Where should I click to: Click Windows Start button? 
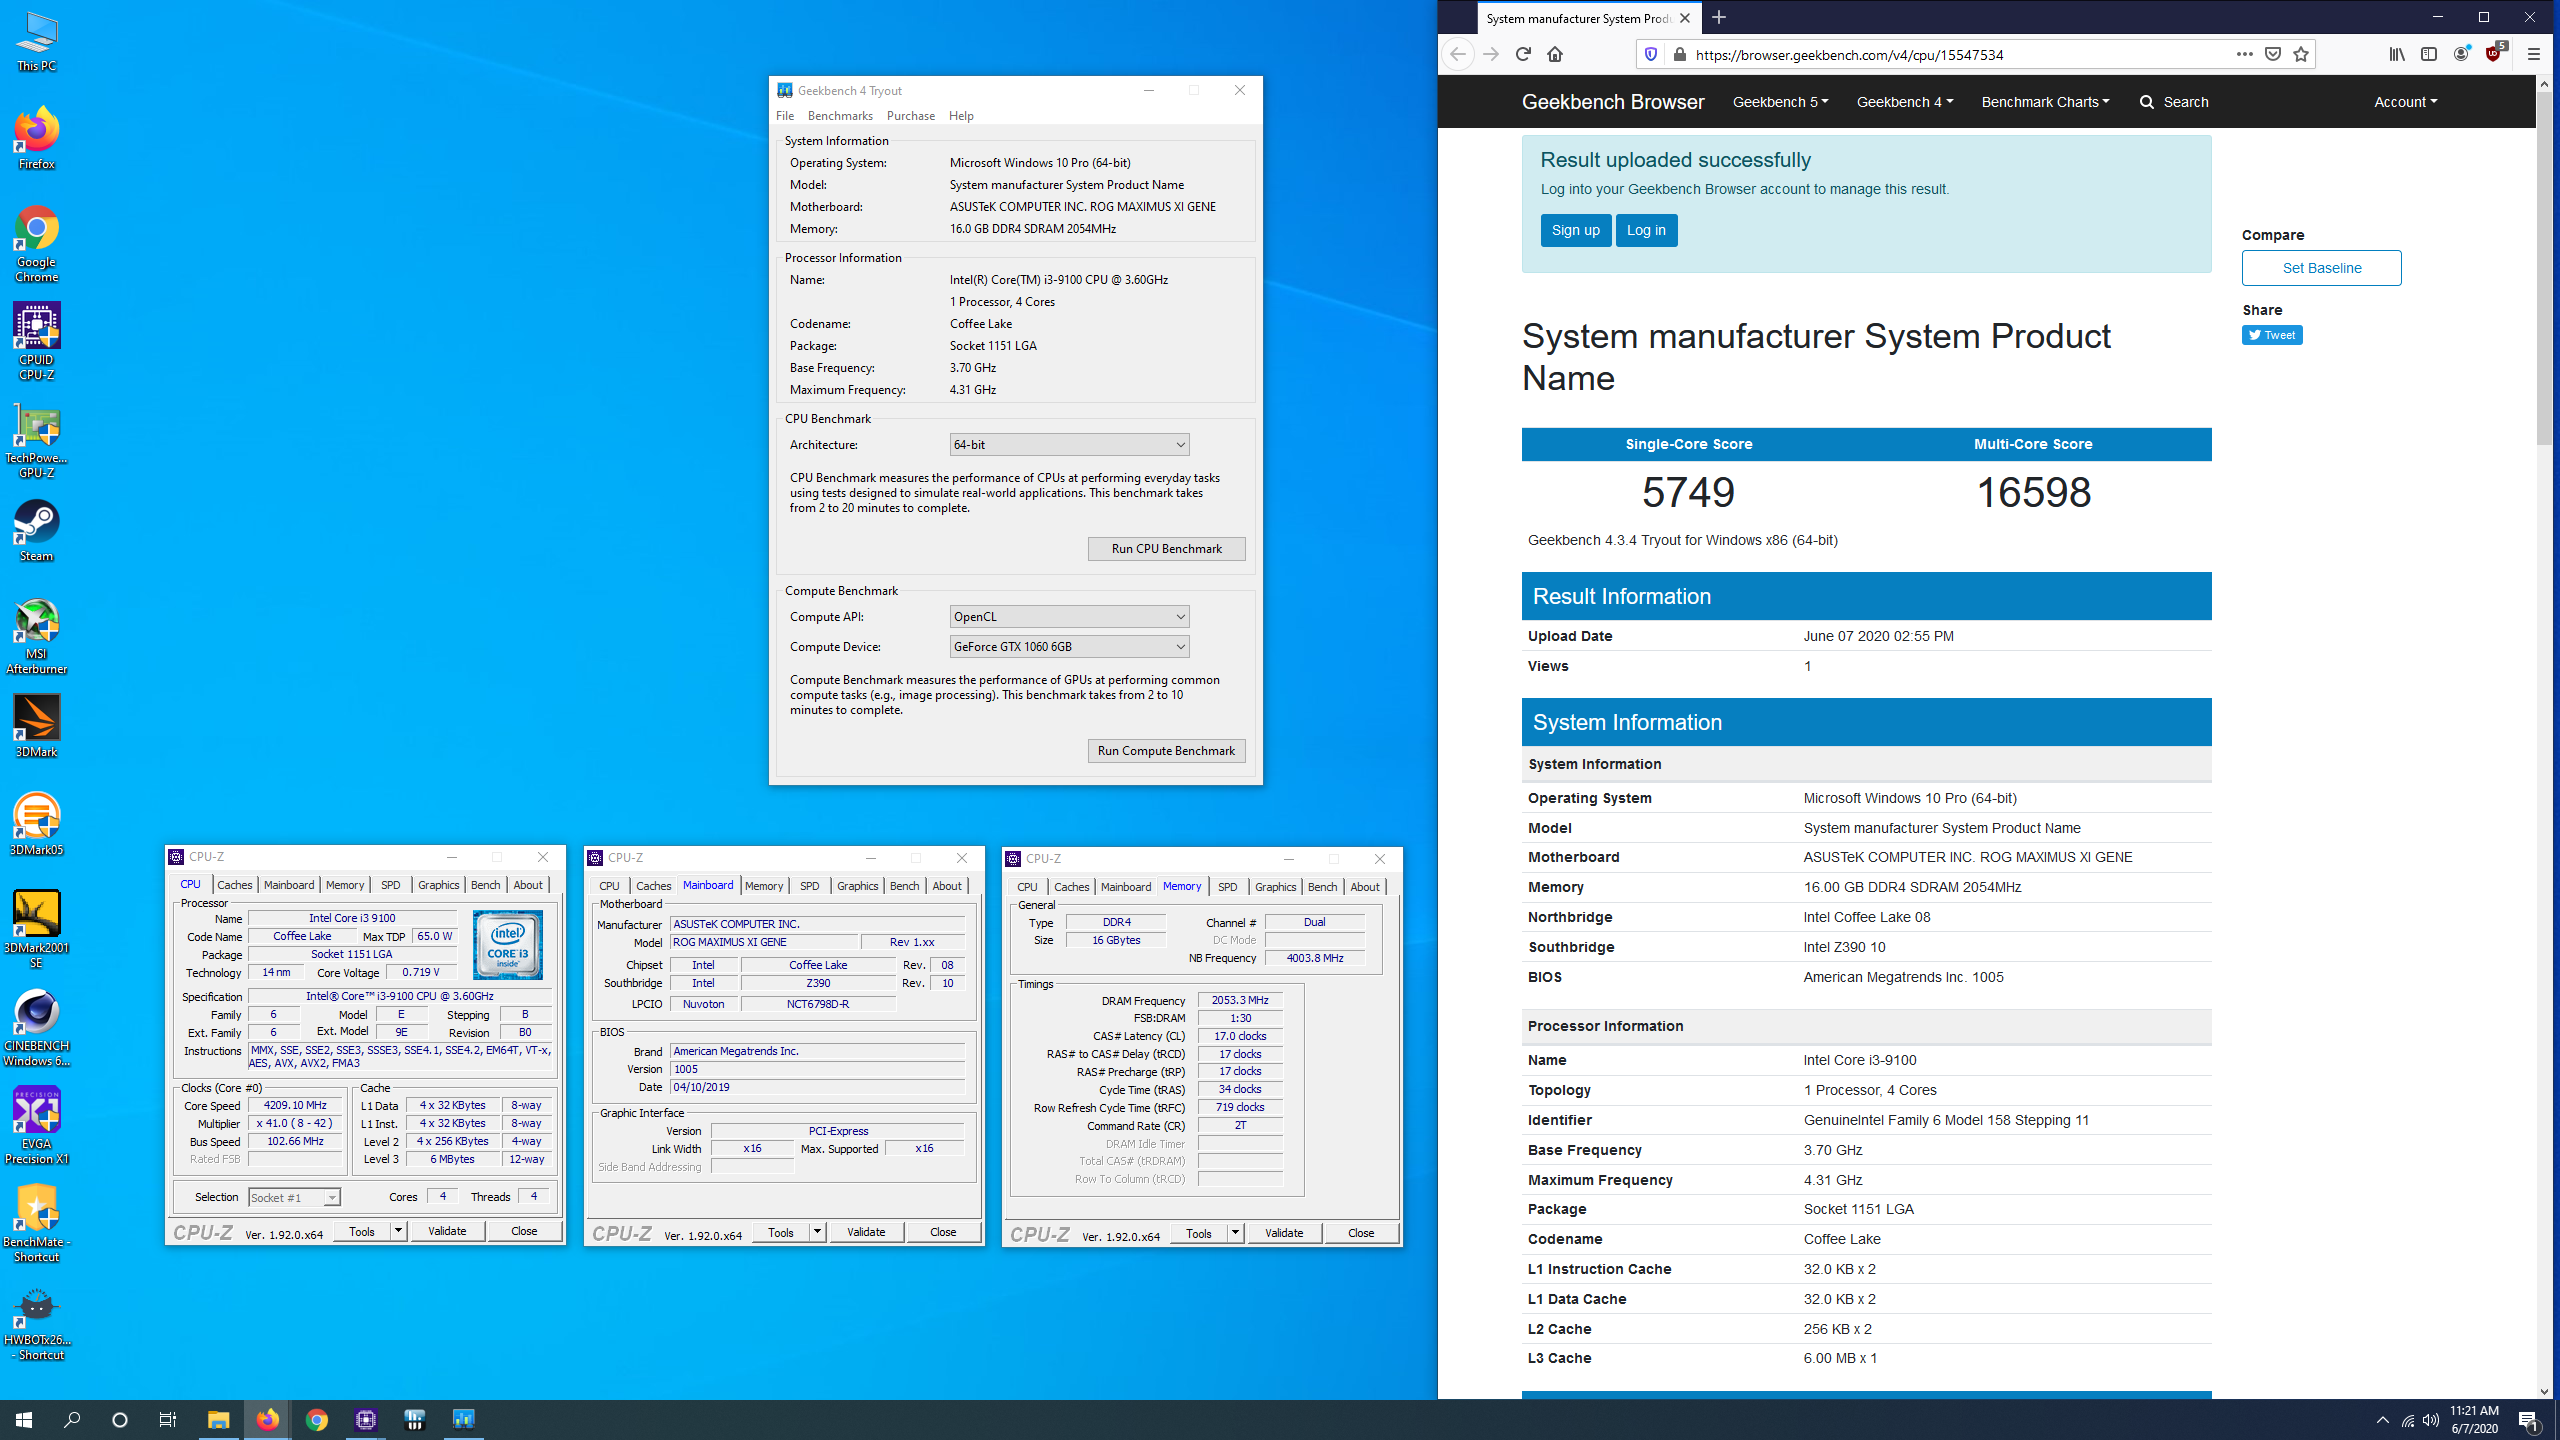[24, 1419]
